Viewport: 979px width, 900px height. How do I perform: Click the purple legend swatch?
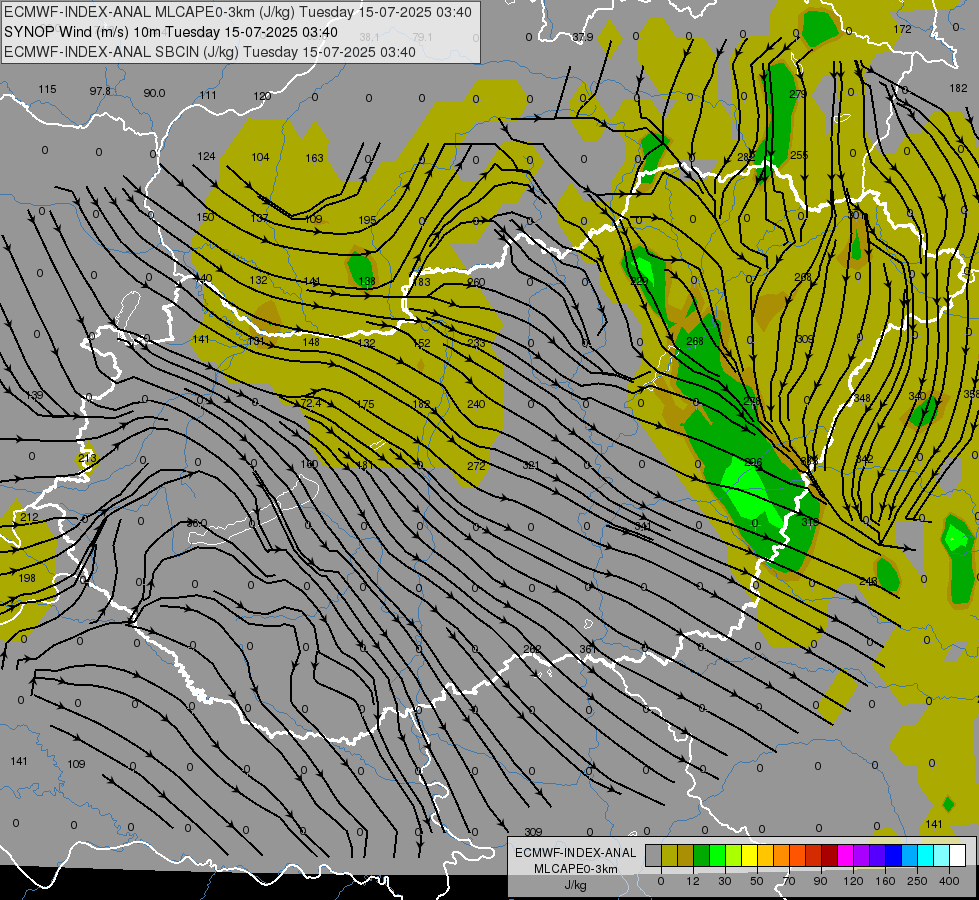pos(862,855)
